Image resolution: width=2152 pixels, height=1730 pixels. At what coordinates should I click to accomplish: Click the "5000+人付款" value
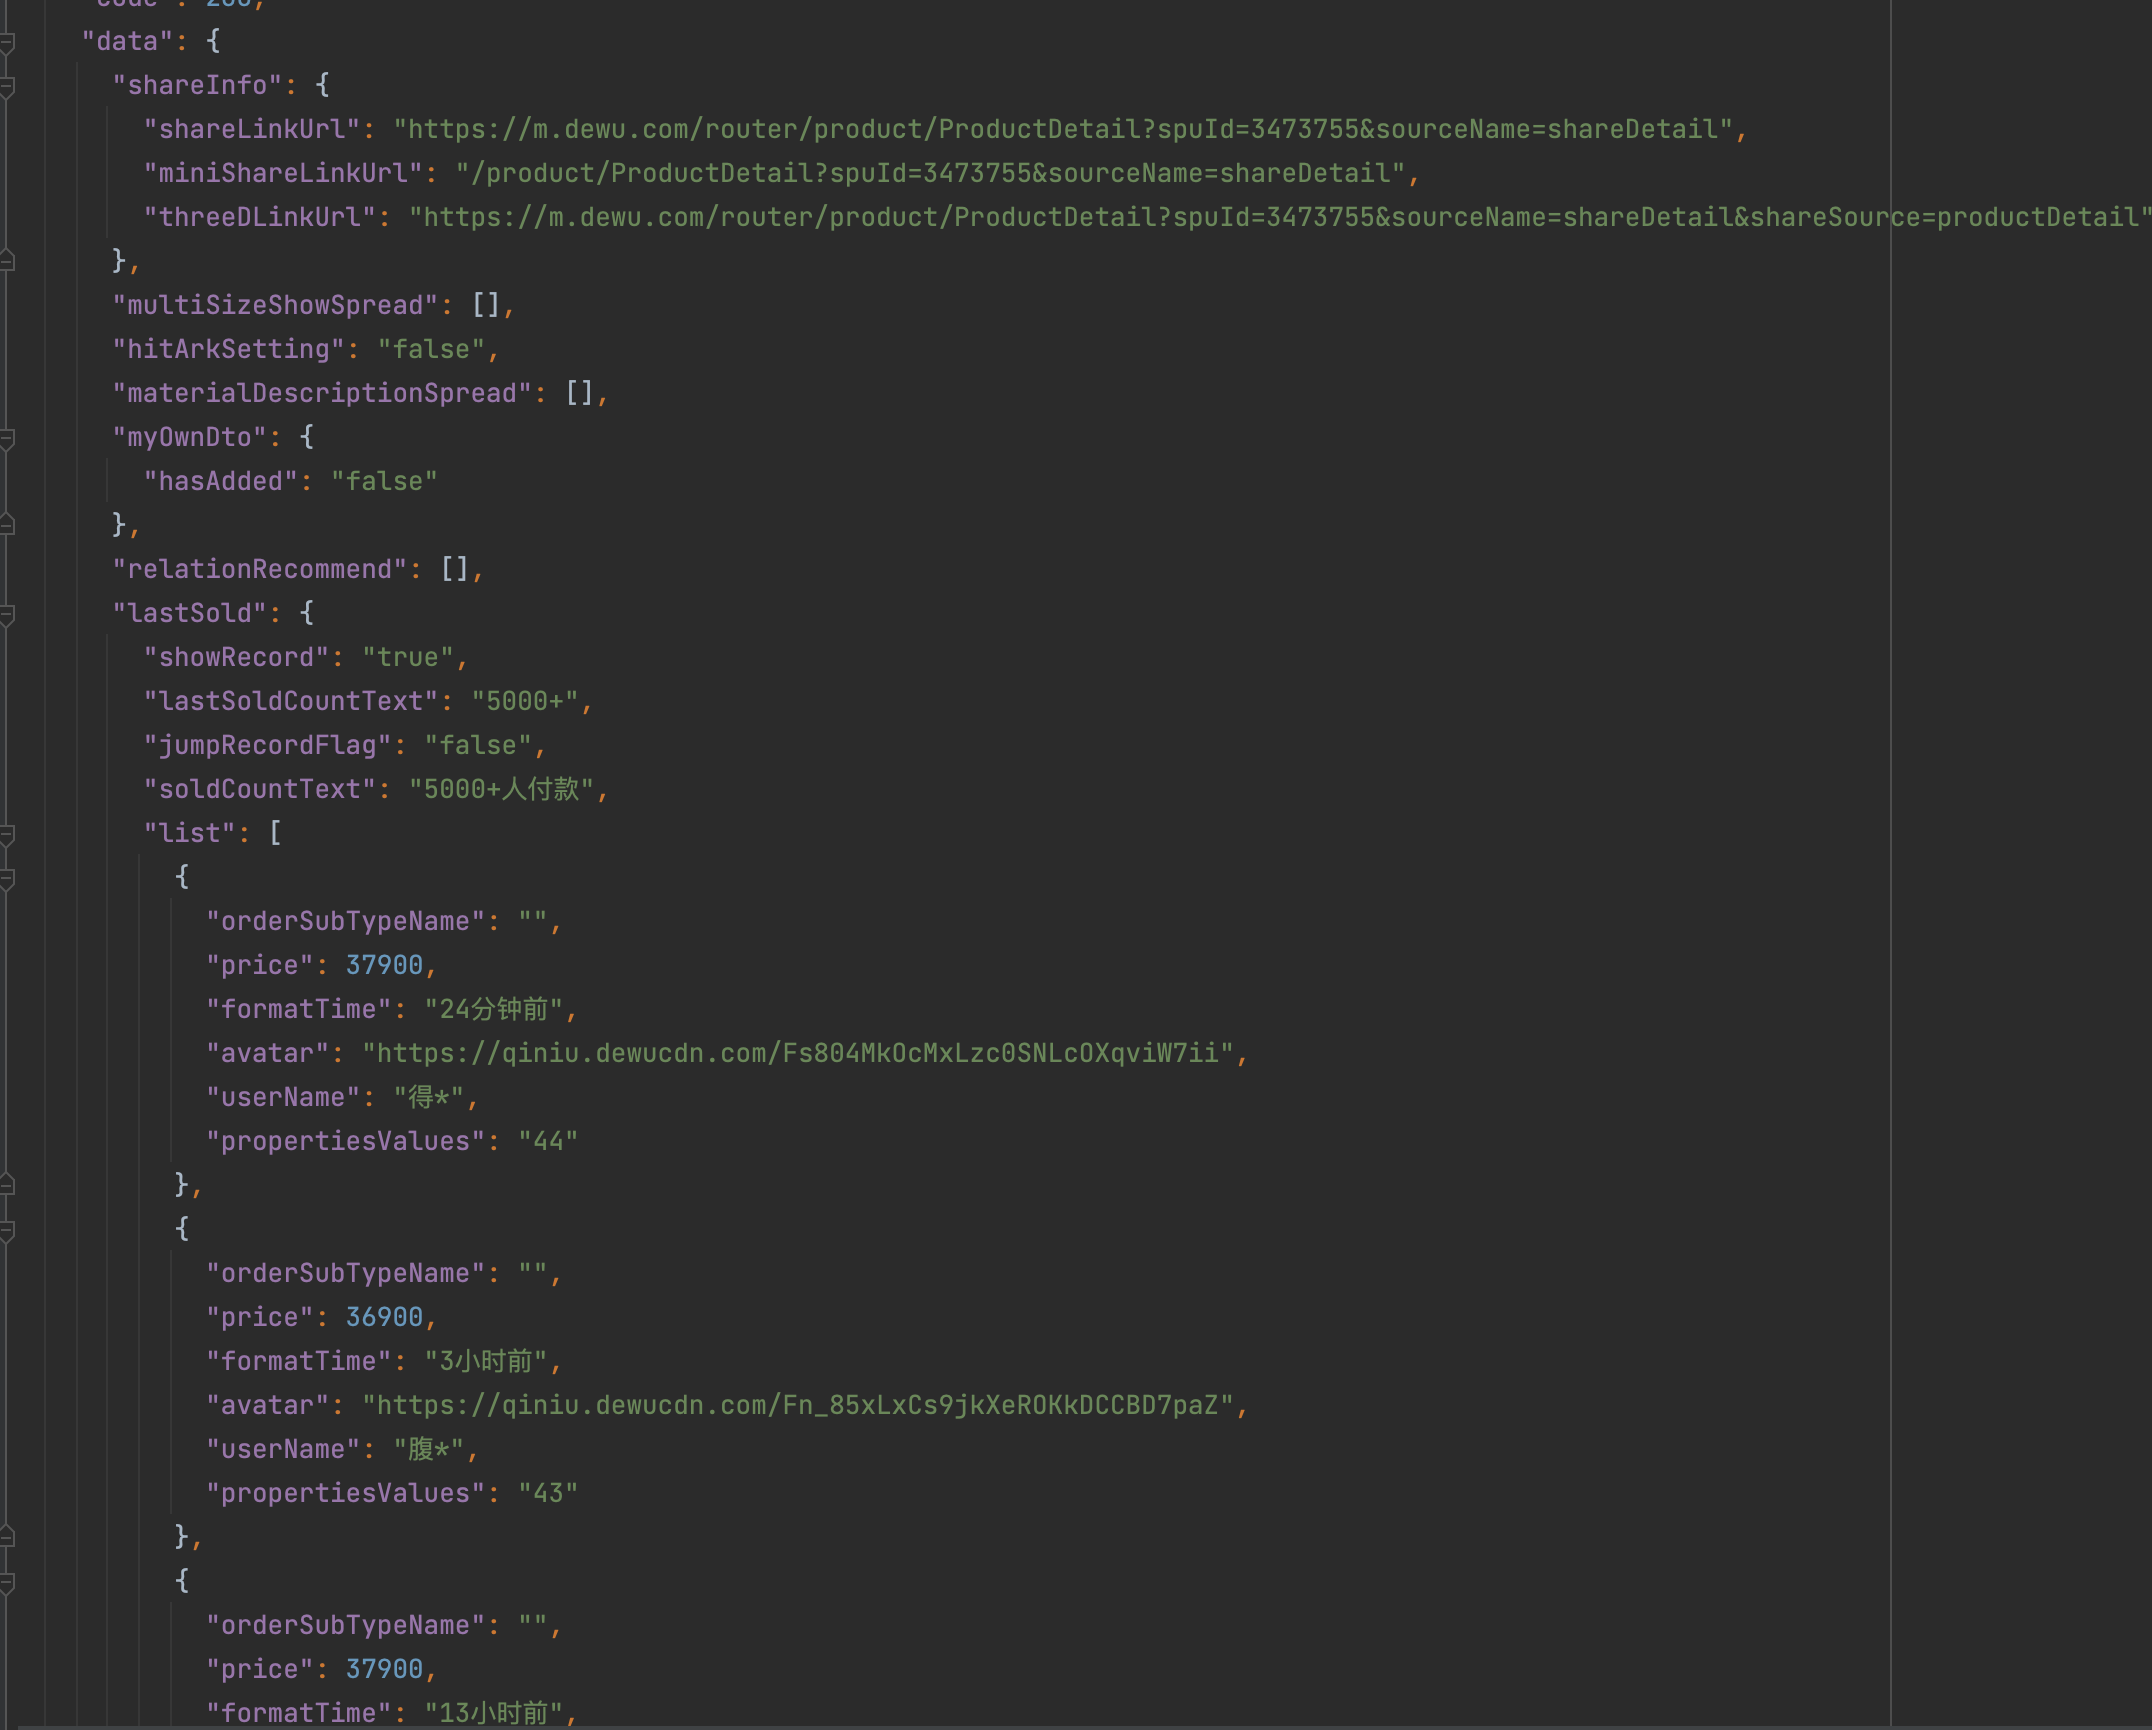(x=502, y=789)
